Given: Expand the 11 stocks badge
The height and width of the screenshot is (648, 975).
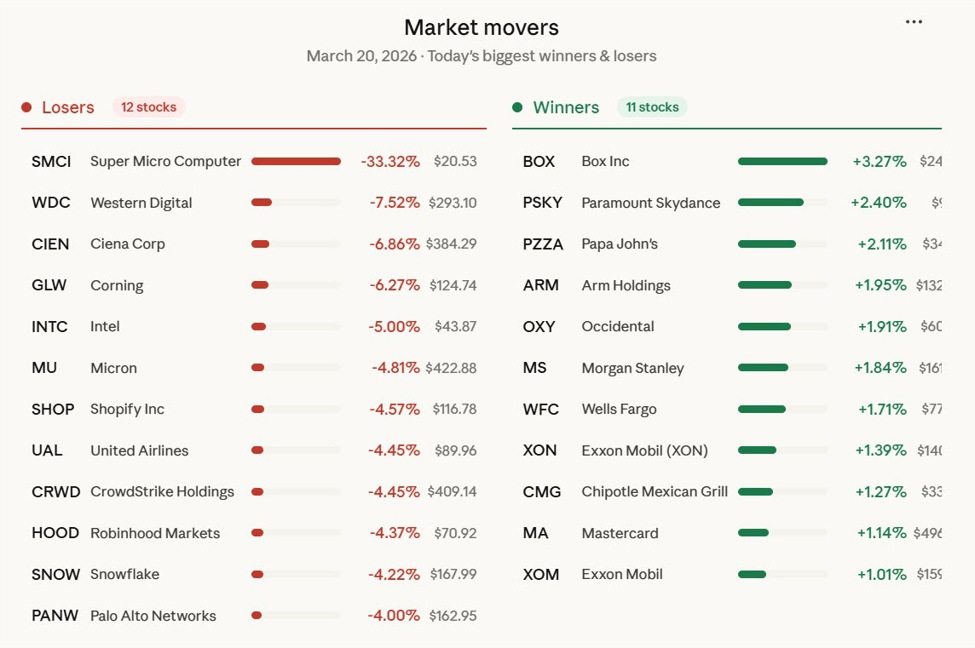Looking at the screenshot, I should tap(652, 107).
